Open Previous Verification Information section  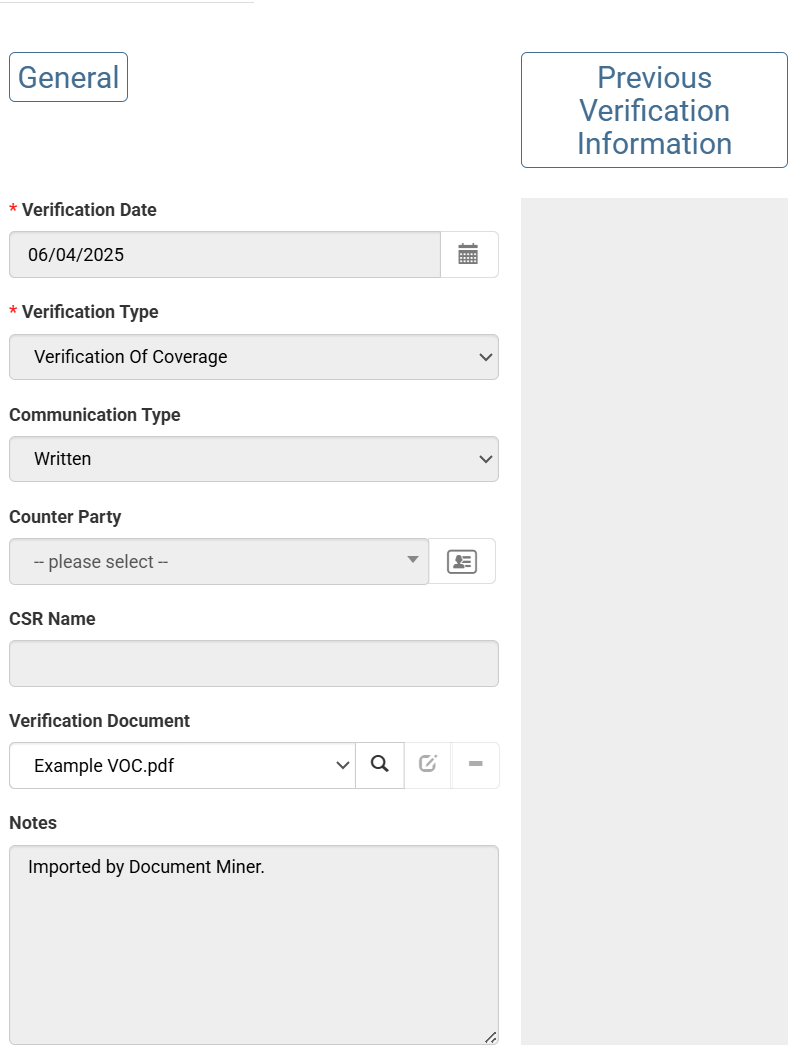(654, 110)
